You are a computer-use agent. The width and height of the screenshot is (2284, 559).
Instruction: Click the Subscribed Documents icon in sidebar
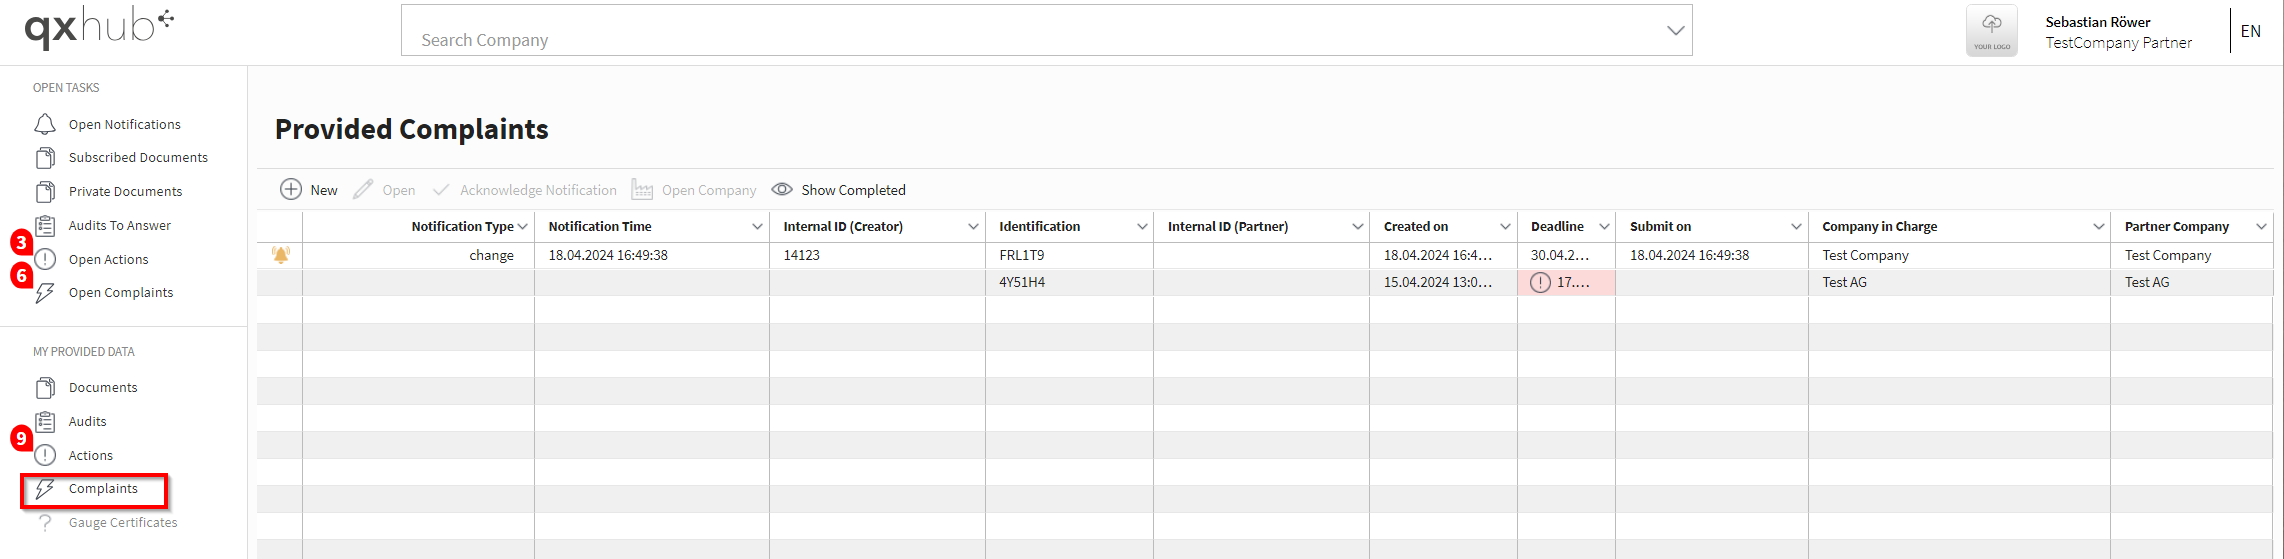45,158
